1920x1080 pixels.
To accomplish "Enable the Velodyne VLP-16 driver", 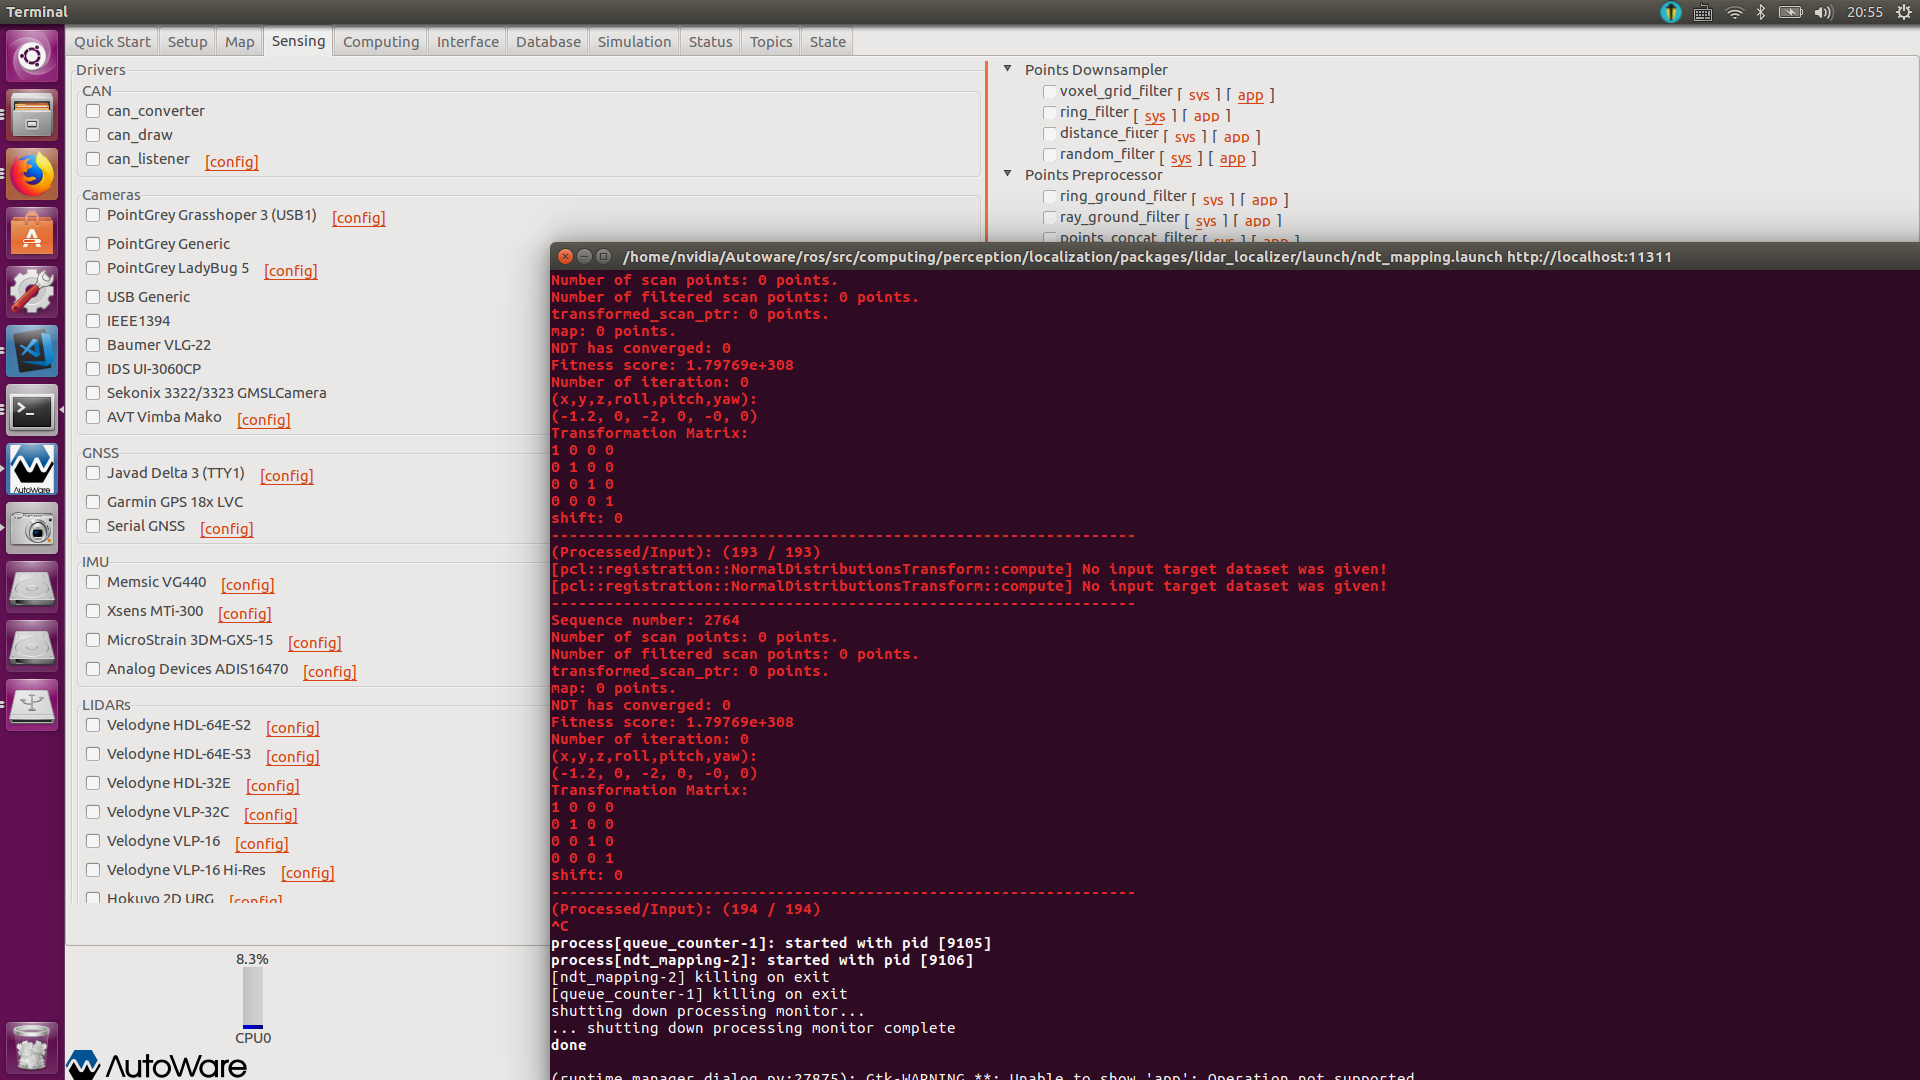I will 93,841.
